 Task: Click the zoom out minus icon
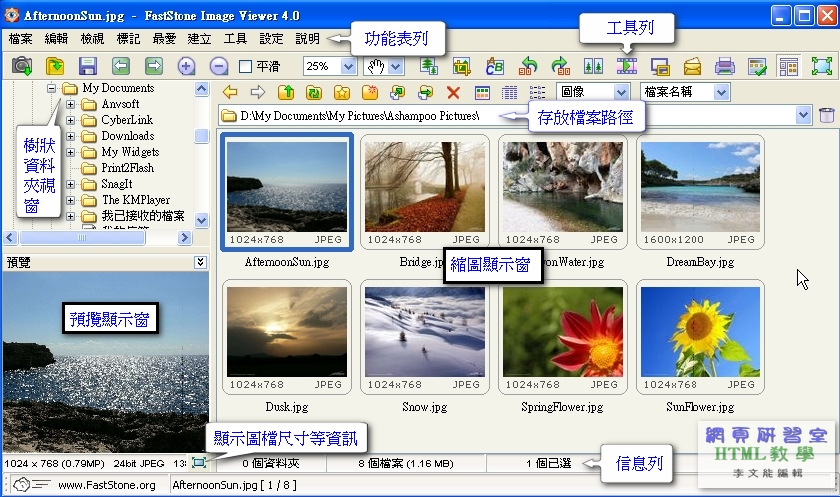pos(219,66)
